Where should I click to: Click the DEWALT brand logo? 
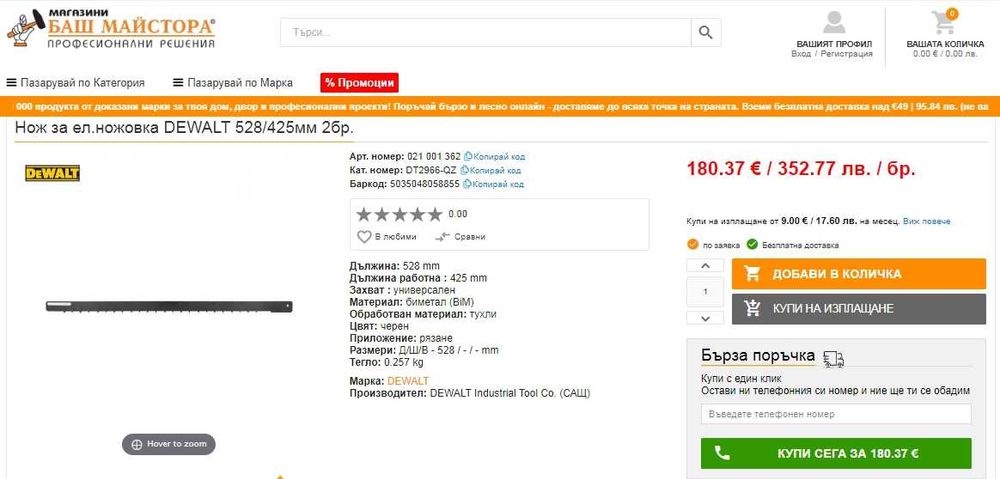(x=52, y=173)
